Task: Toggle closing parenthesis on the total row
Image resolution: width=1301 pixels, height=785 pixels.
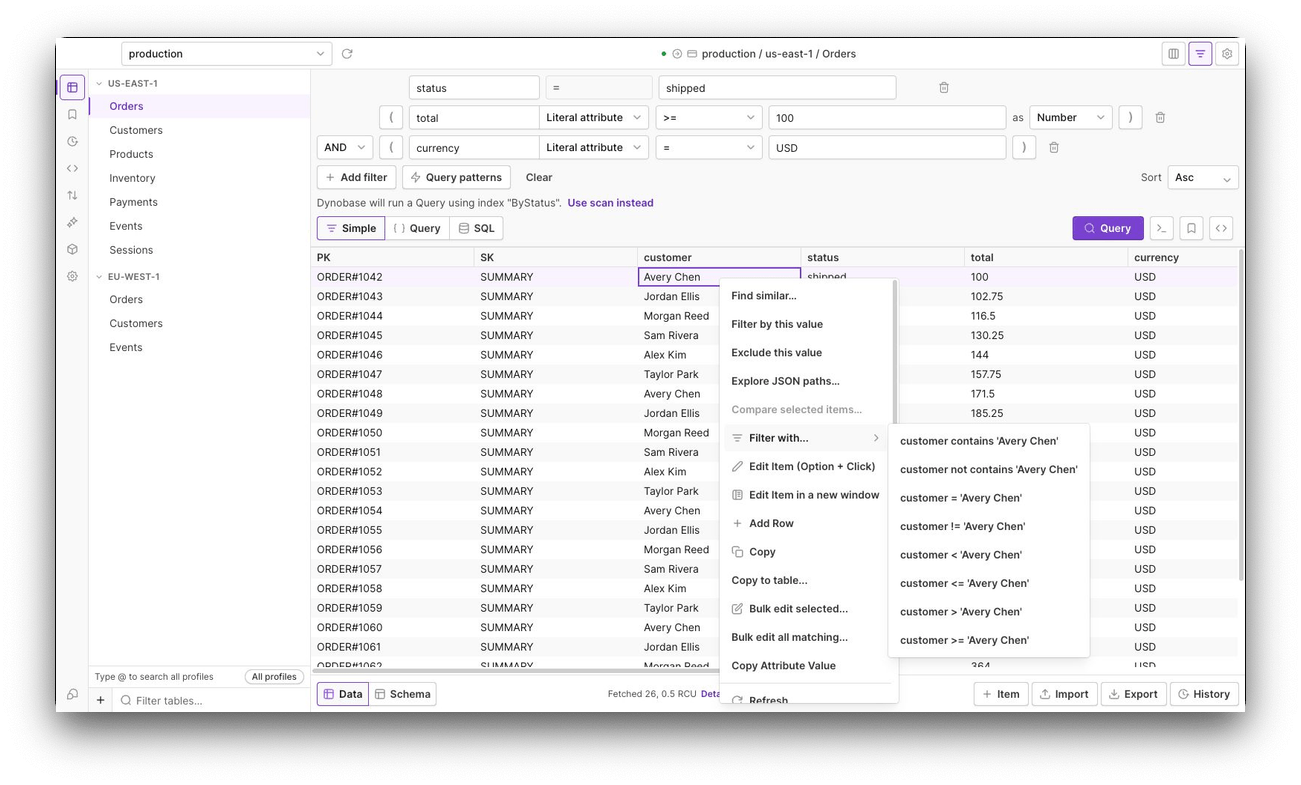Action: click(x=1130, y=118)
